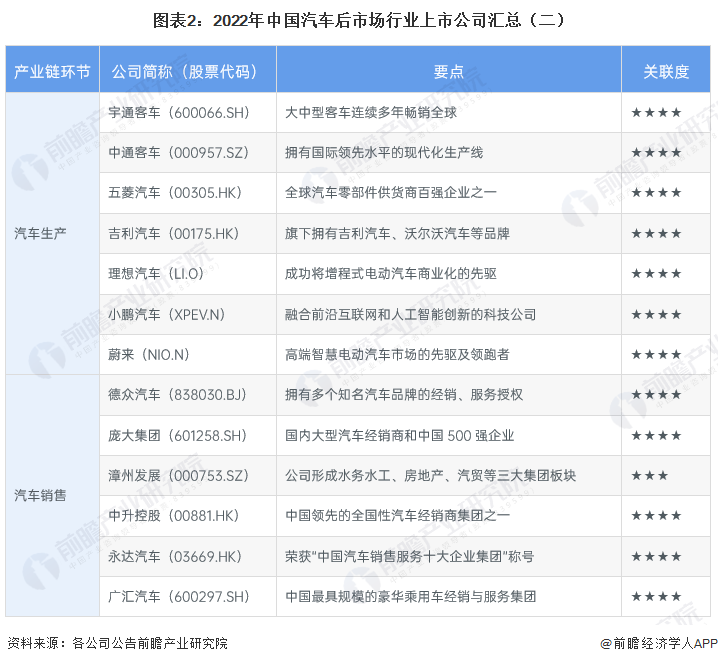Image resolution: width=718 pixels, height=664 pixels.
Task: Click the 公司简称（股票代码） column header
Action: tap(188, 71)
